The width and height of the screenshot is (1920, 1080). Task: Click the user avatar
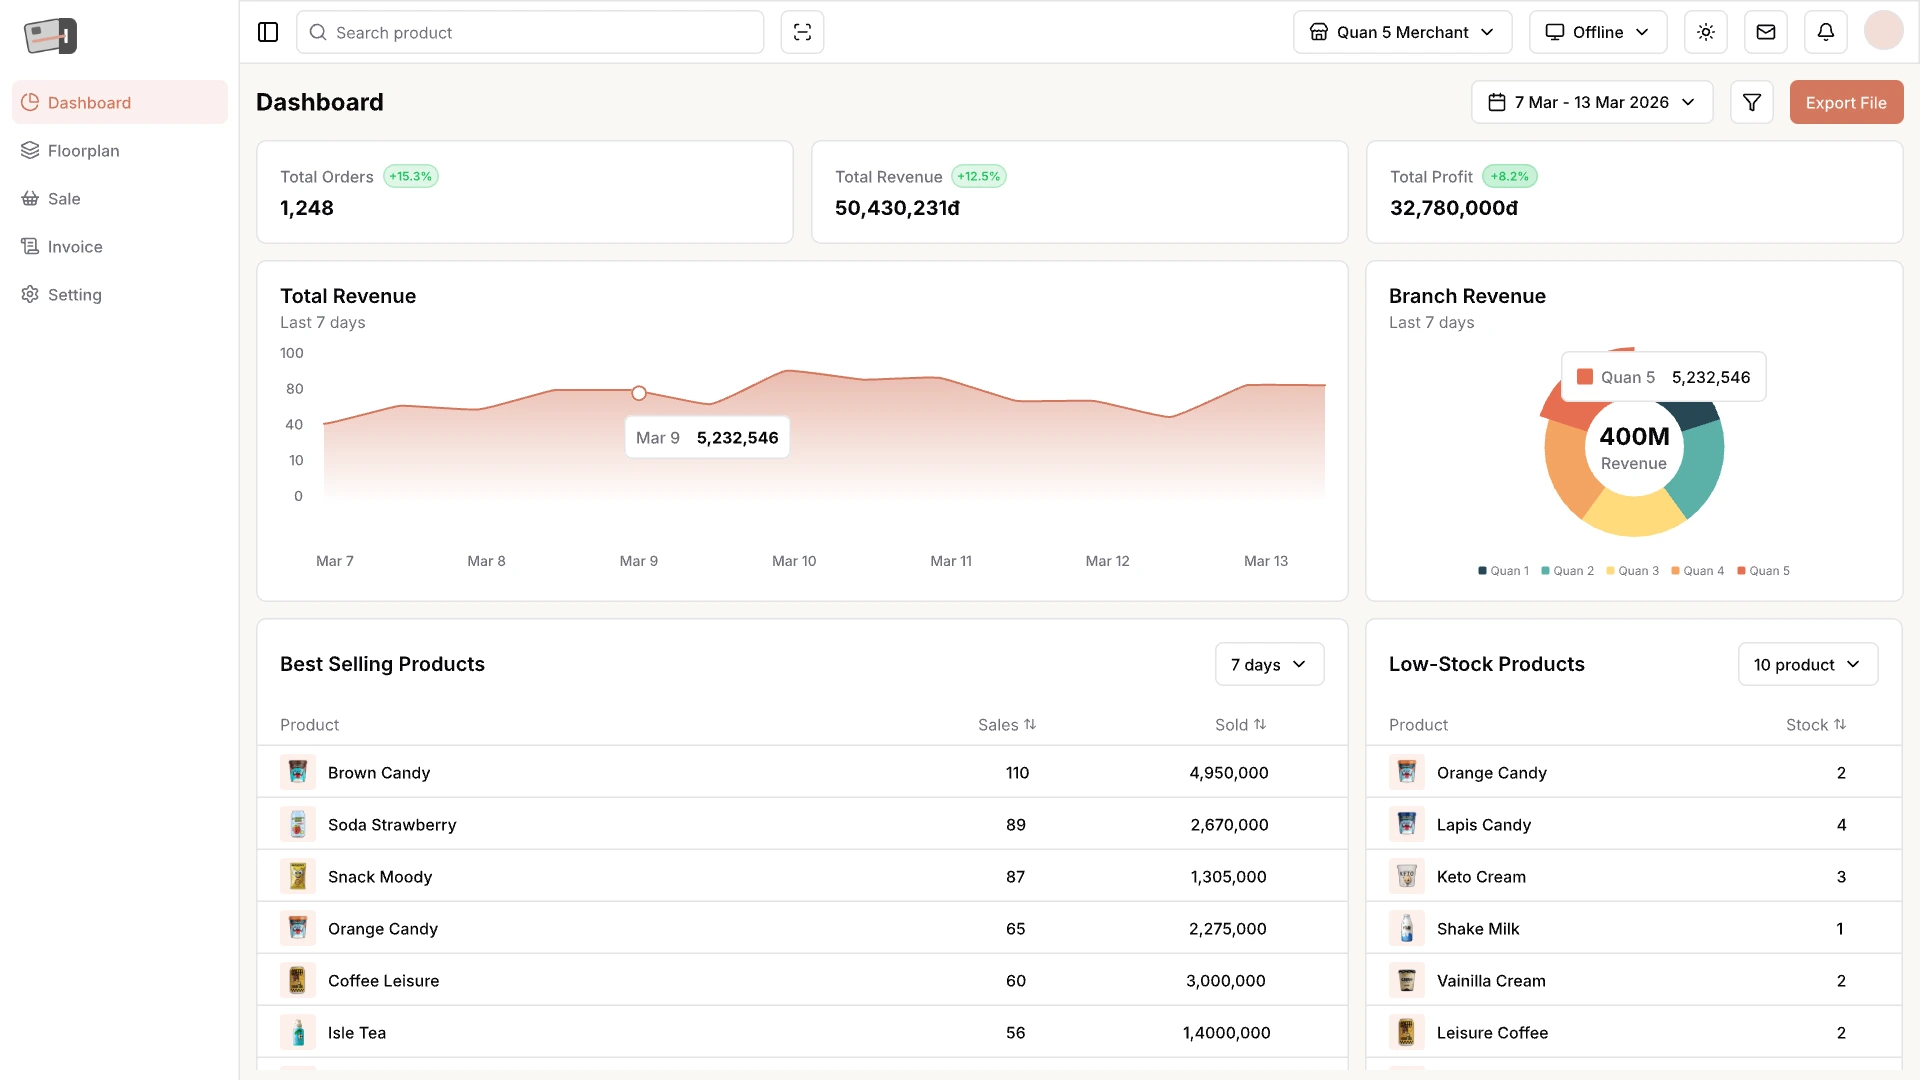pyautogui.click(x=1884, y=31)
